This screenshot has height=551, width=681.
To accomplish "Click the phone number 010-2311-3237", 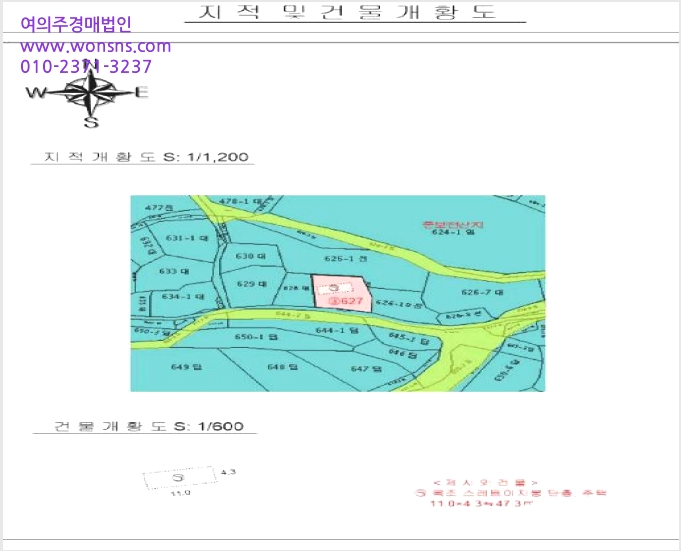I will [86, 66].
